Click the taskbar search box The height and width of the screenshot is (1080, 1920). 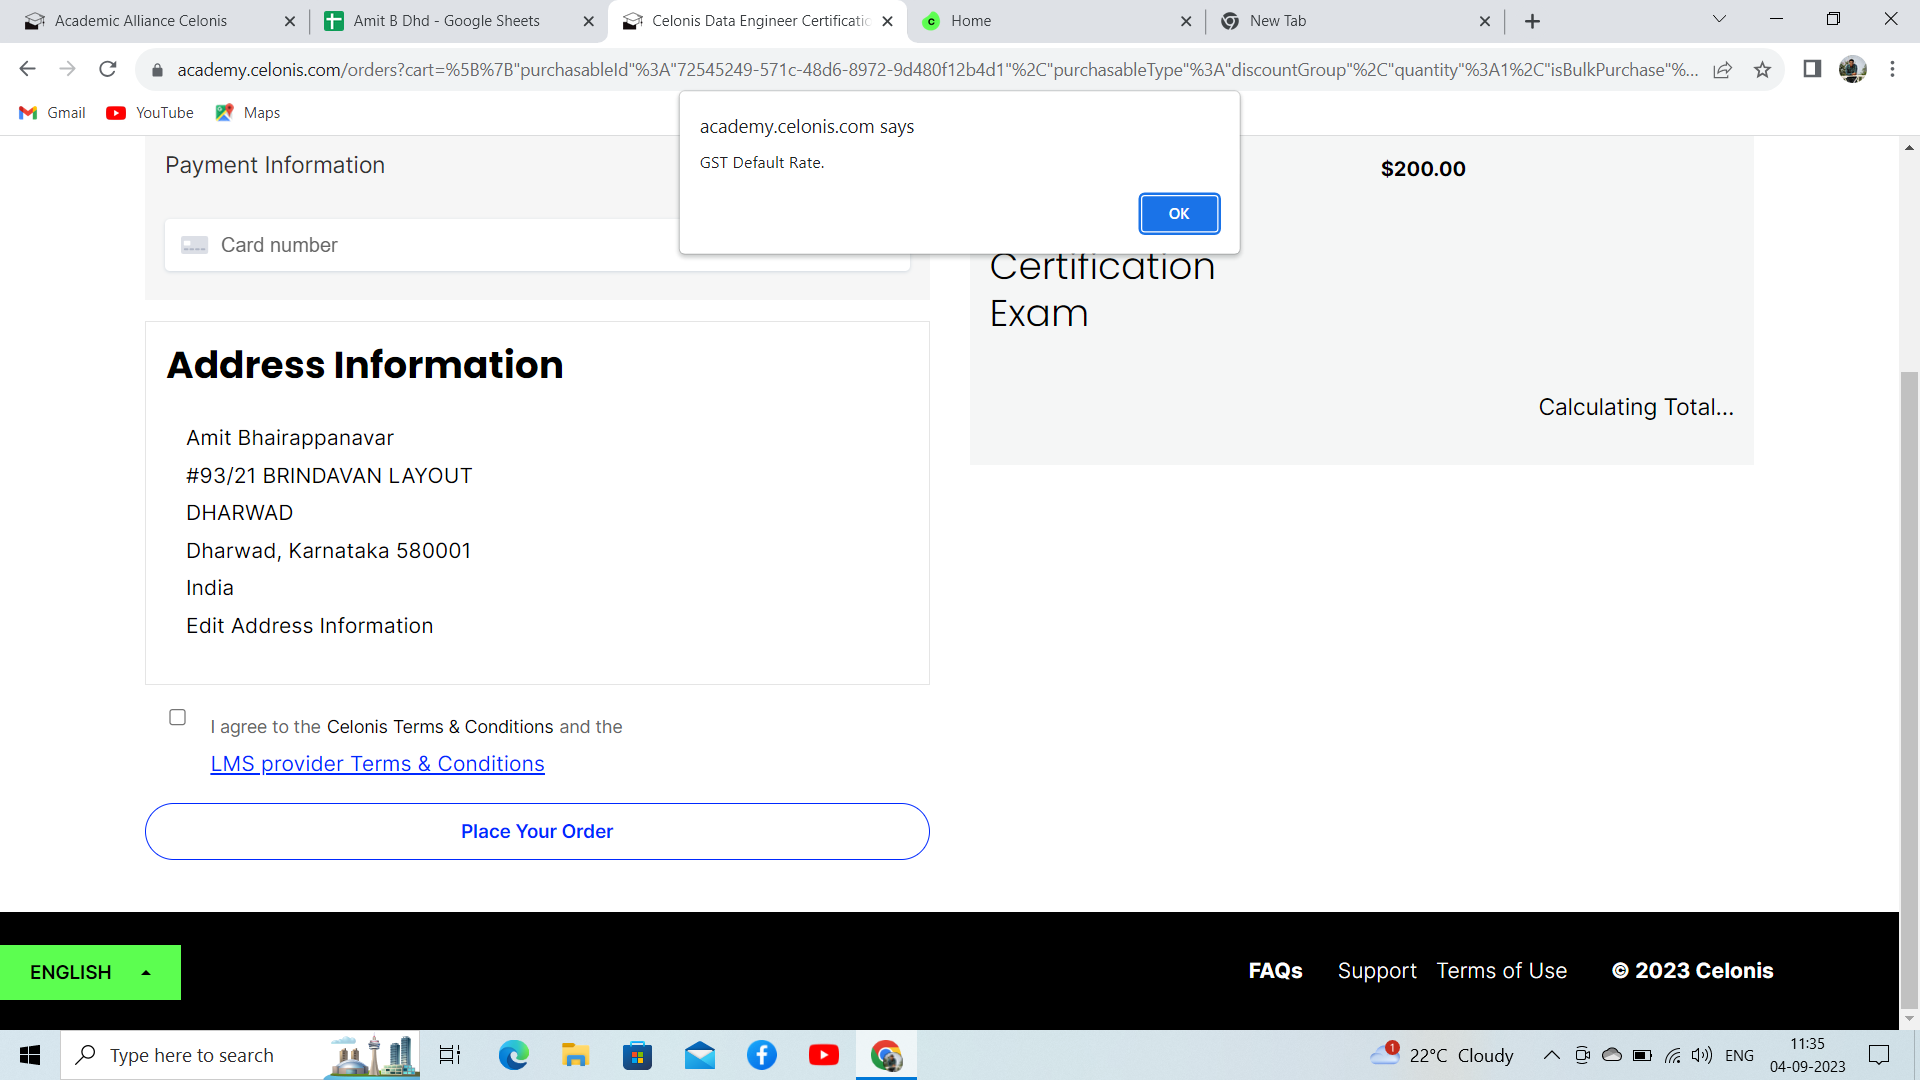(x=240, y=1055)
